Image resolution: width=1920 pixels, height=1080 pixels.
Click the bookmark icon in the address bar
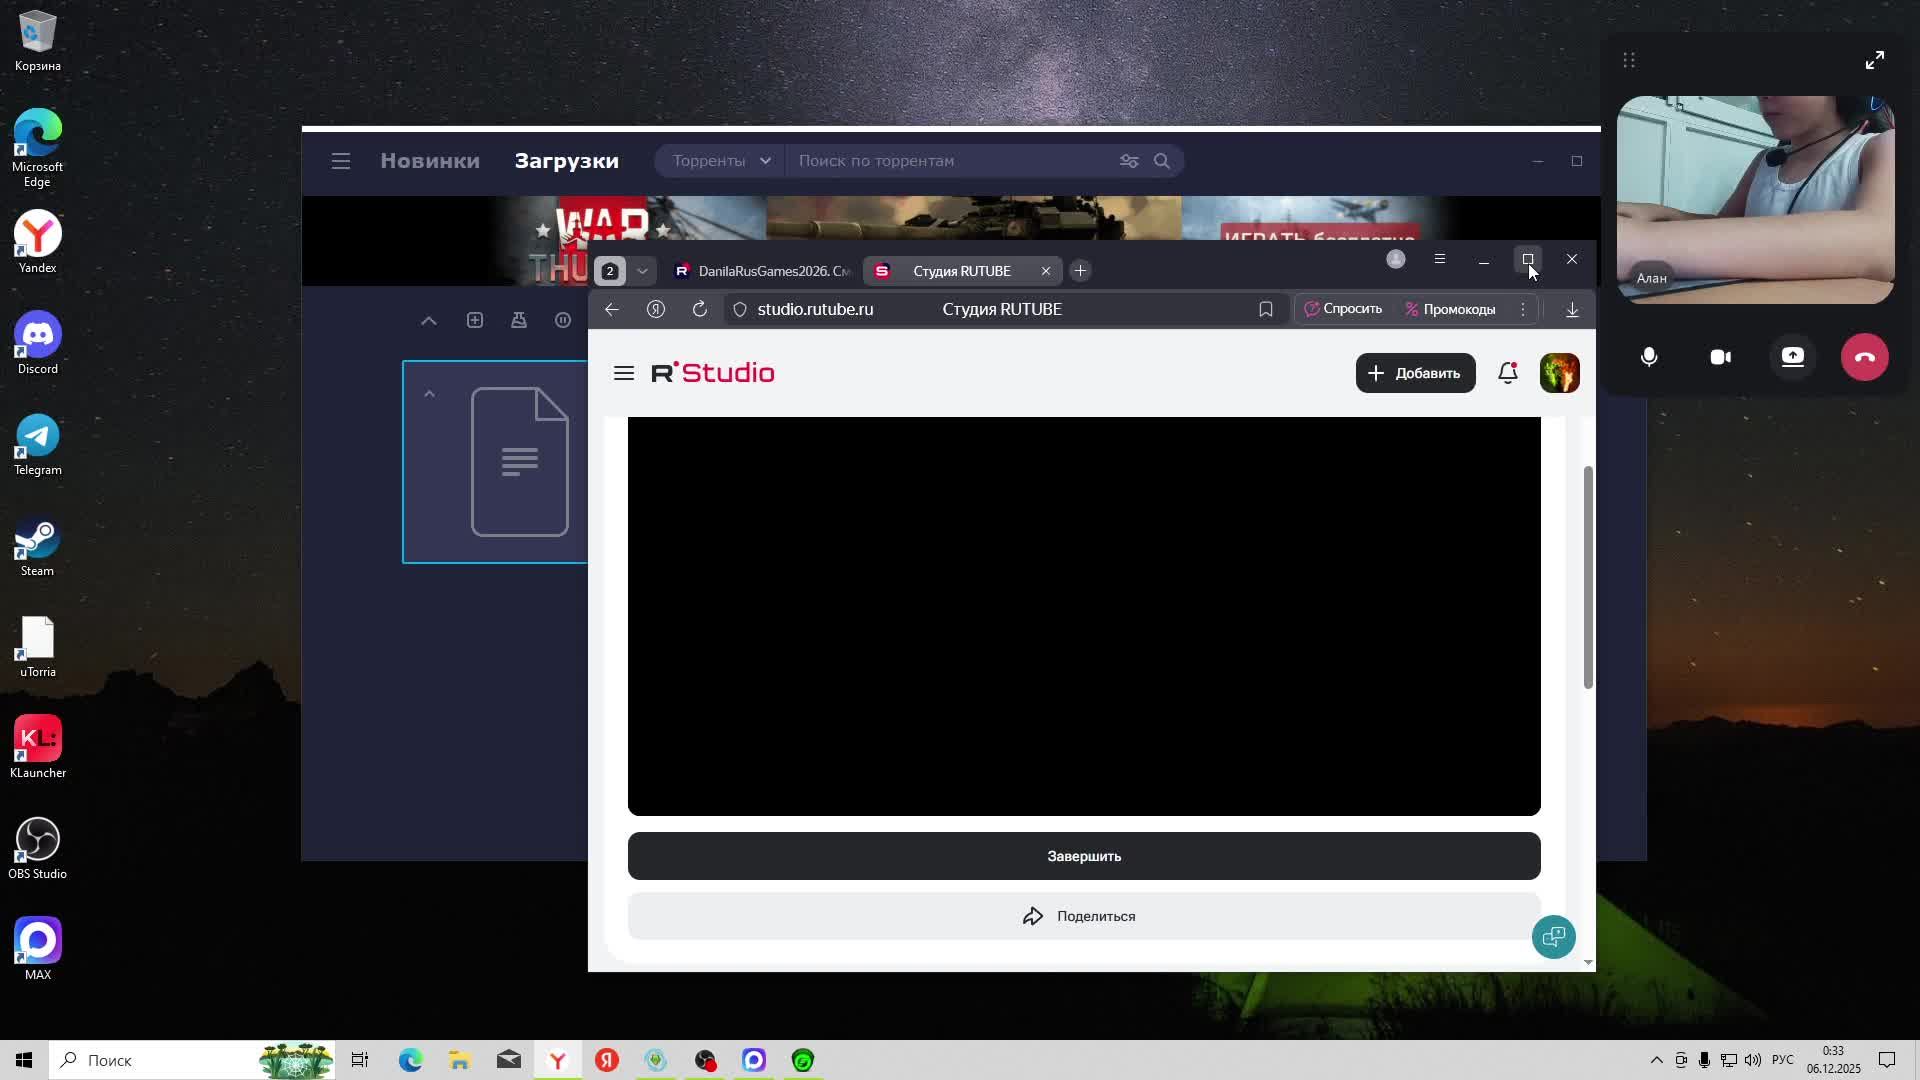1265,309
